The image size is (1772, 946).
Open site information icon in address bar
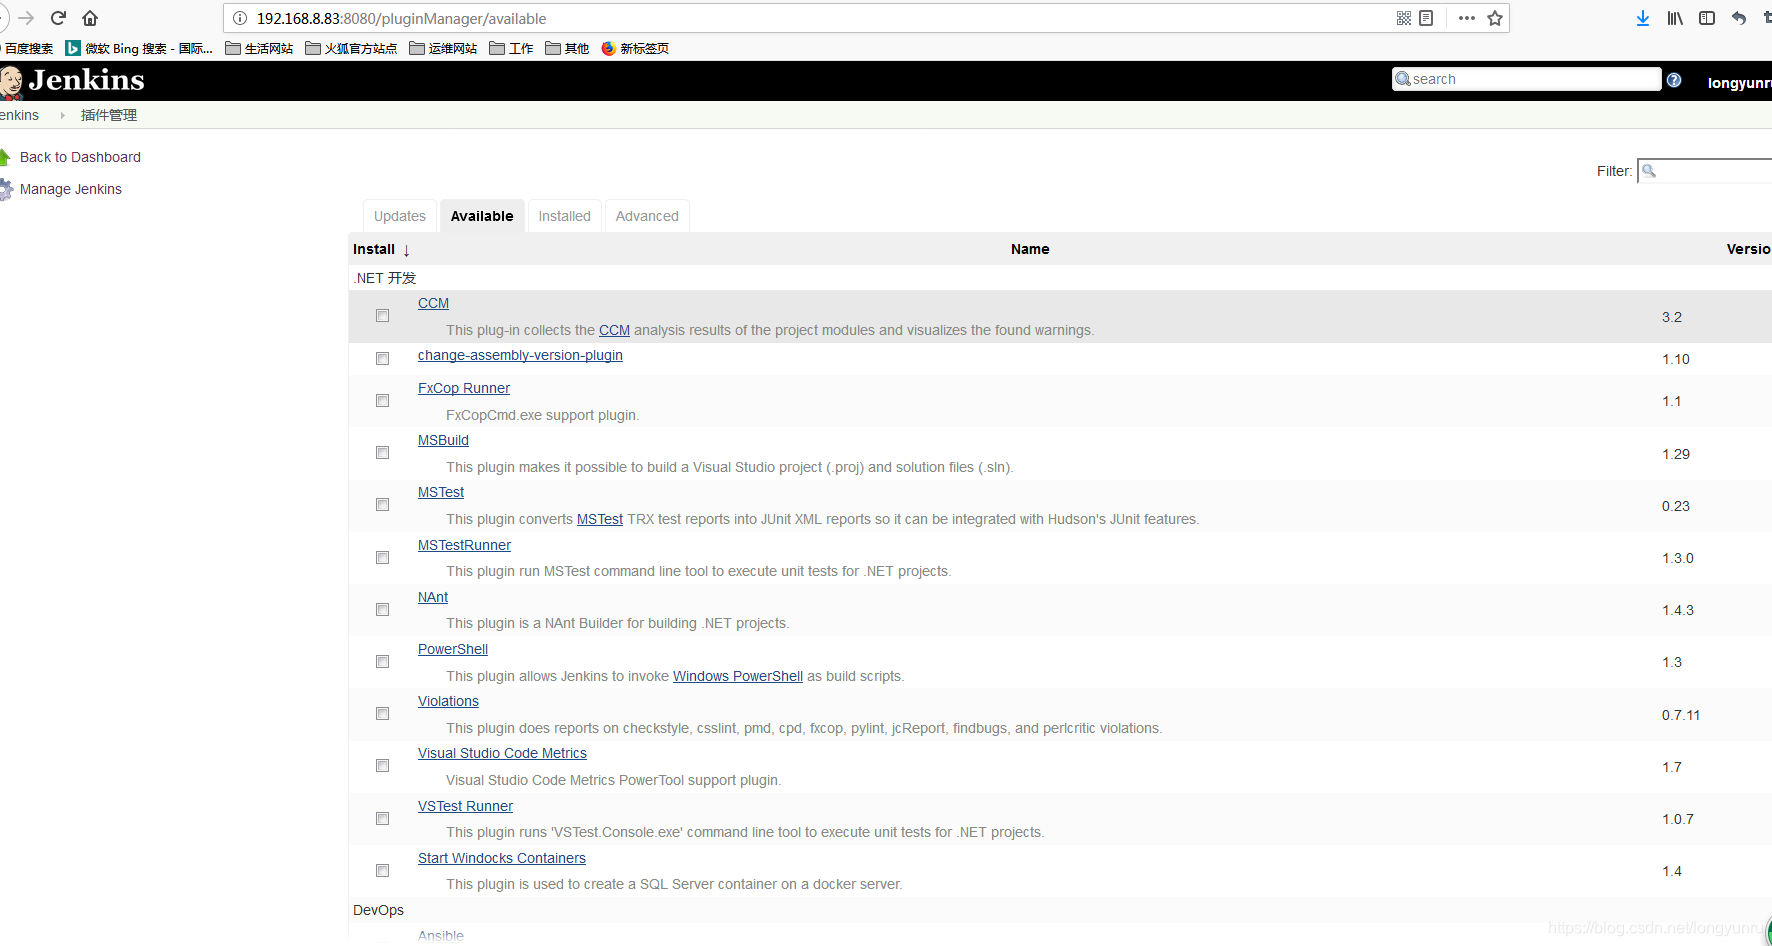click(240, 18)
